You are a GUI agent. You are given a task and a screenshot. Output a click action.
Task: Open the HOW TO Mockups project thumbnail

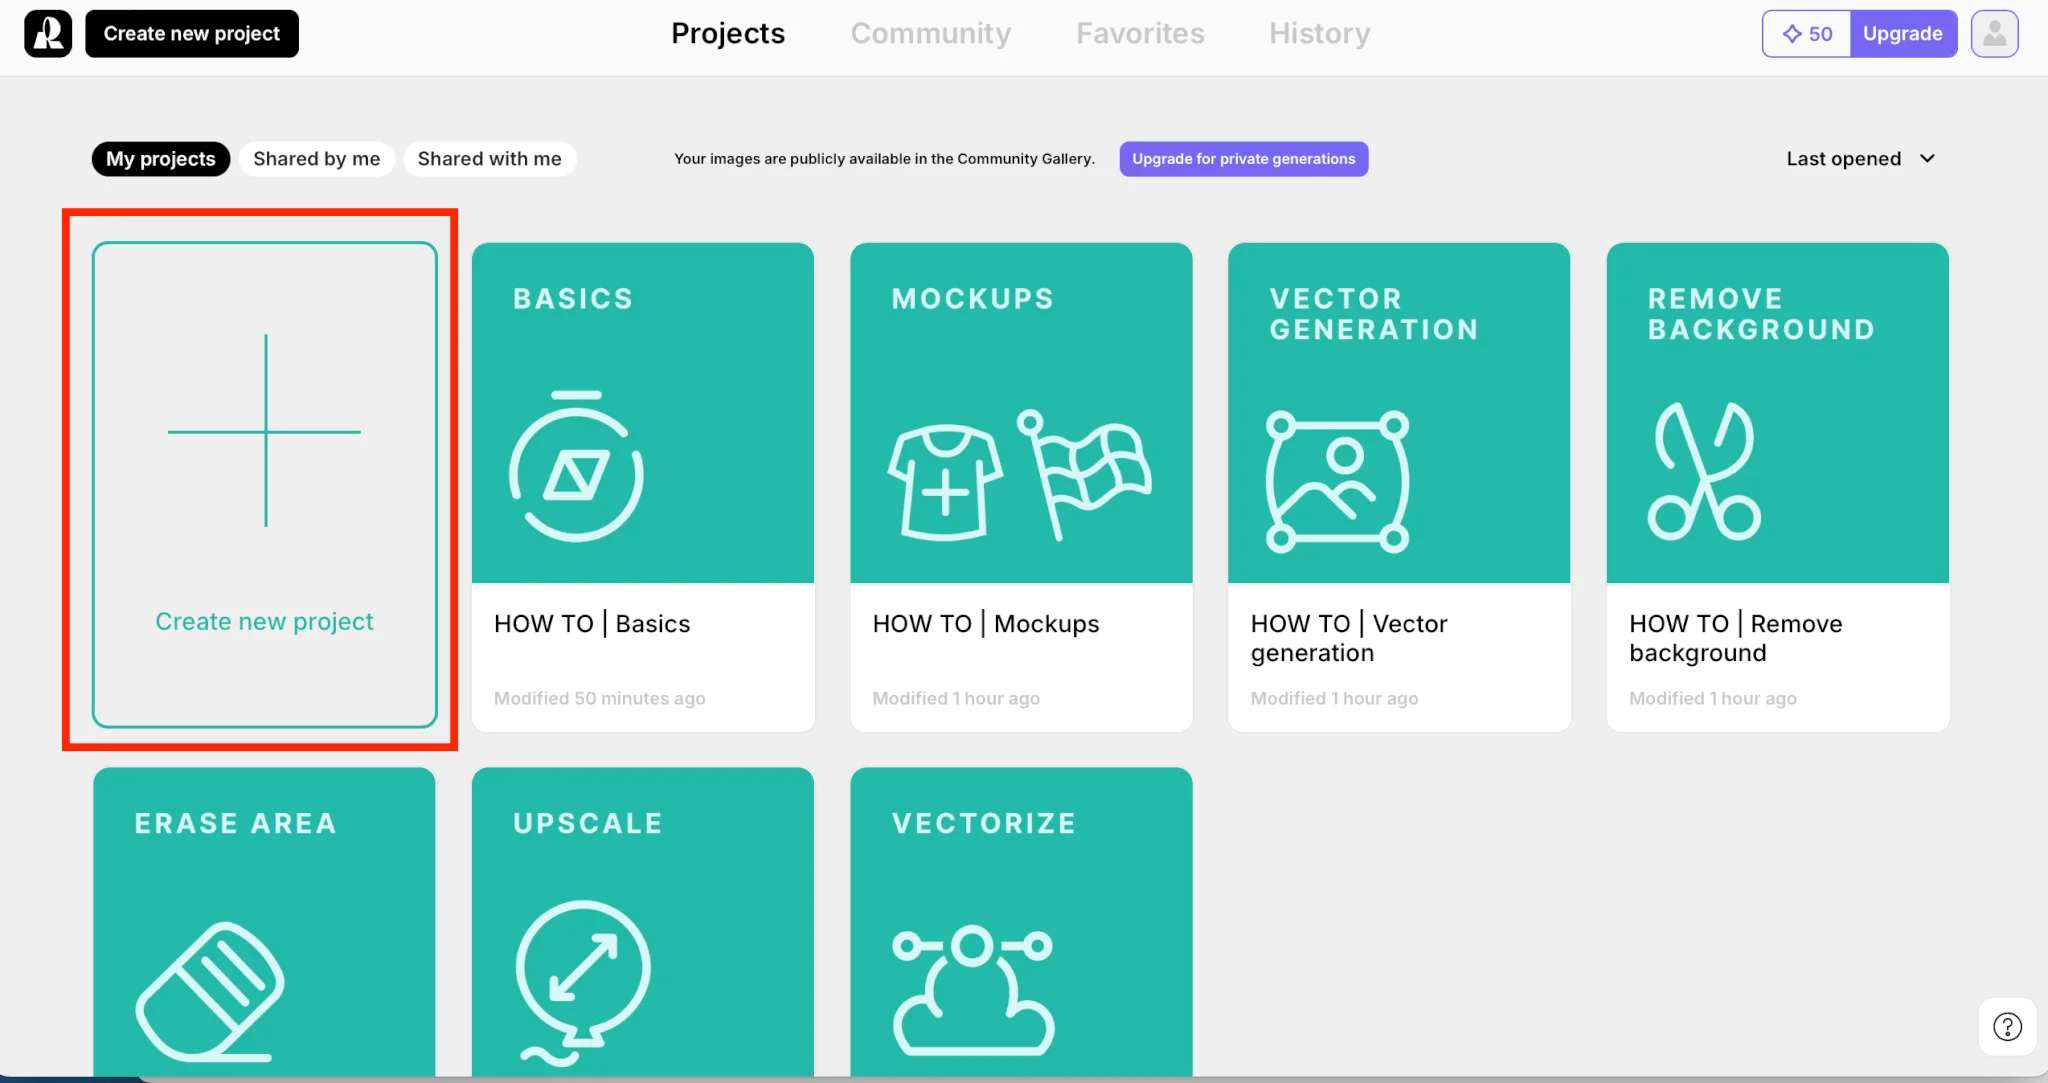pyautogui.click(x=1021, y=413)
